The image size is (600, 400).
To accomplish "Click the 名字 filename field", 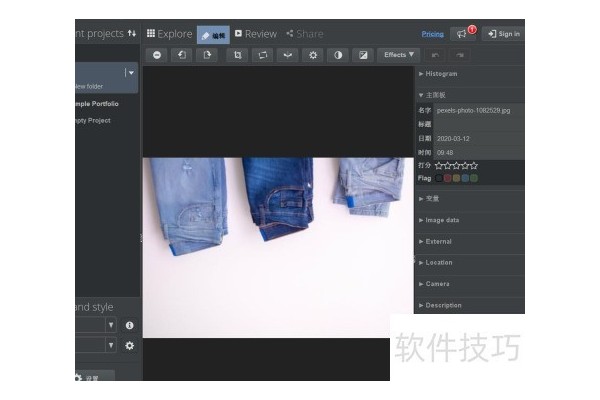I will point(479,111).
